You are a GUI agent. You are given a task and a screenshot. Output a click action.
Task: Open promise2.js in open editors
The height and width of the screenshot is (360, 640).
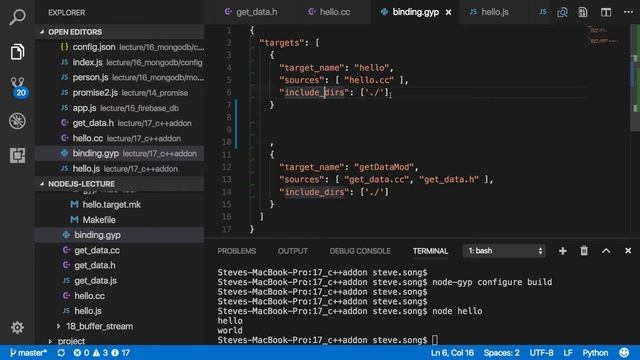pyautogui.click(x=120, y=93)
